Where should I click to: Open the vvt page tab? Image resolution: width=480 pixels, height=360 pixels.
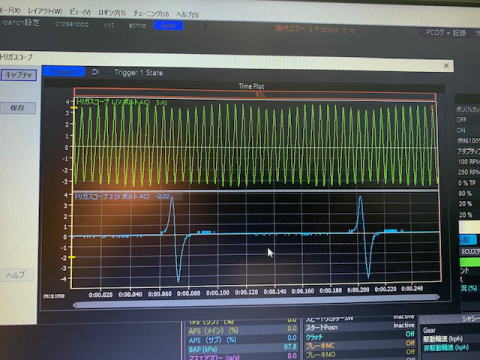tap(109, 25)
